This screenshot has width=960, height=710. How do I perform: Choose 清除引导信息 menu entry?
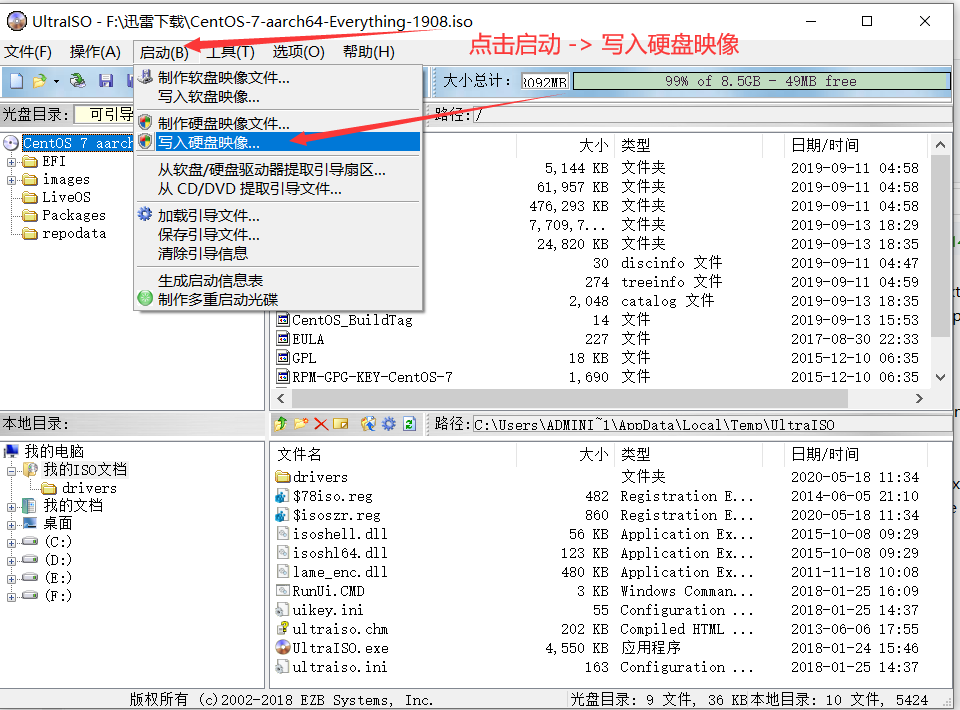(x=279, y=253)
